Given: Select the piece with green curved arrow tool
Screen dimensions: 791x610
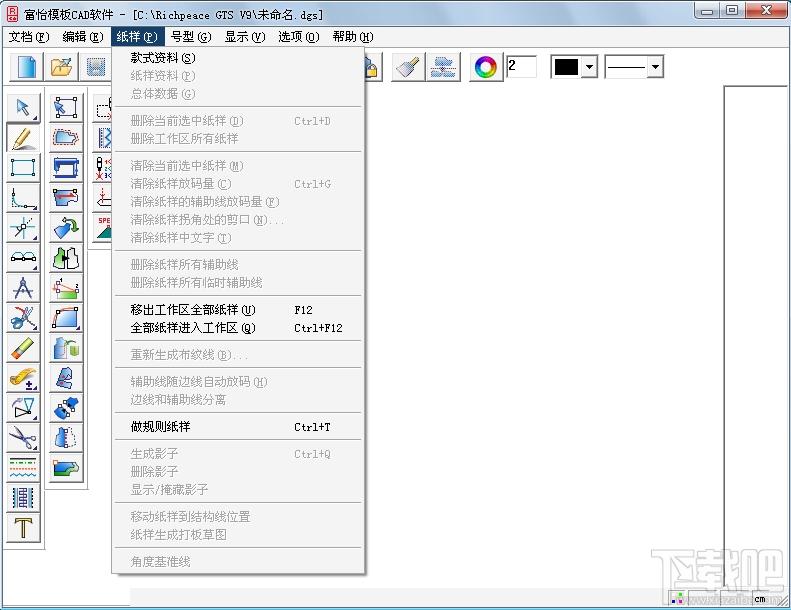Looking at the screenshot, I should [x=66, y=227].
